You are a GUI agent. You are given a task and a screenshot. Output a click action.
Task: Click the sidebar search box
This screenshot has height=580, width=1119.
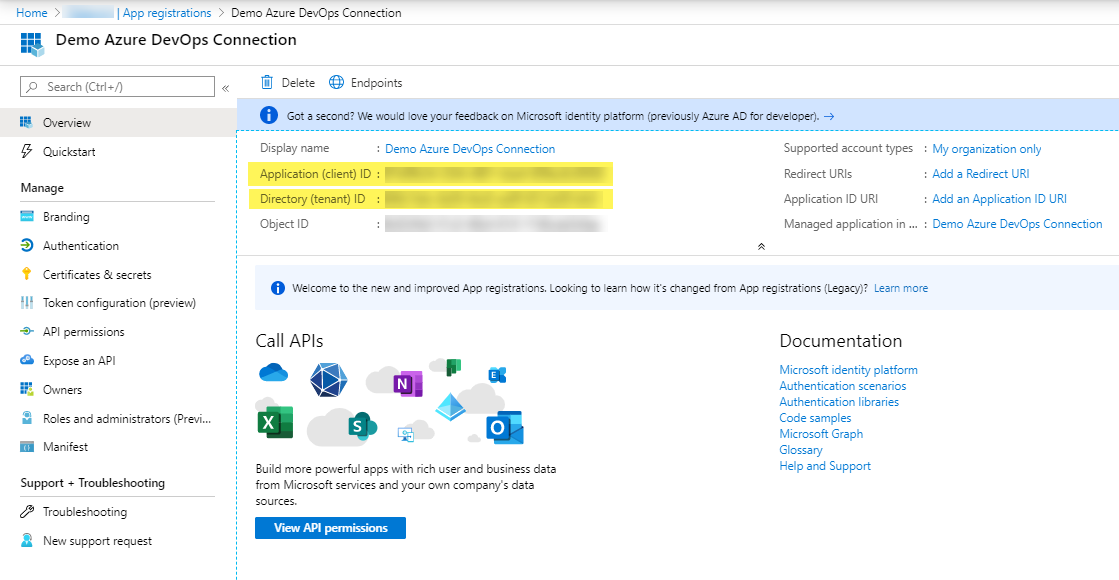tap(115, 86)
